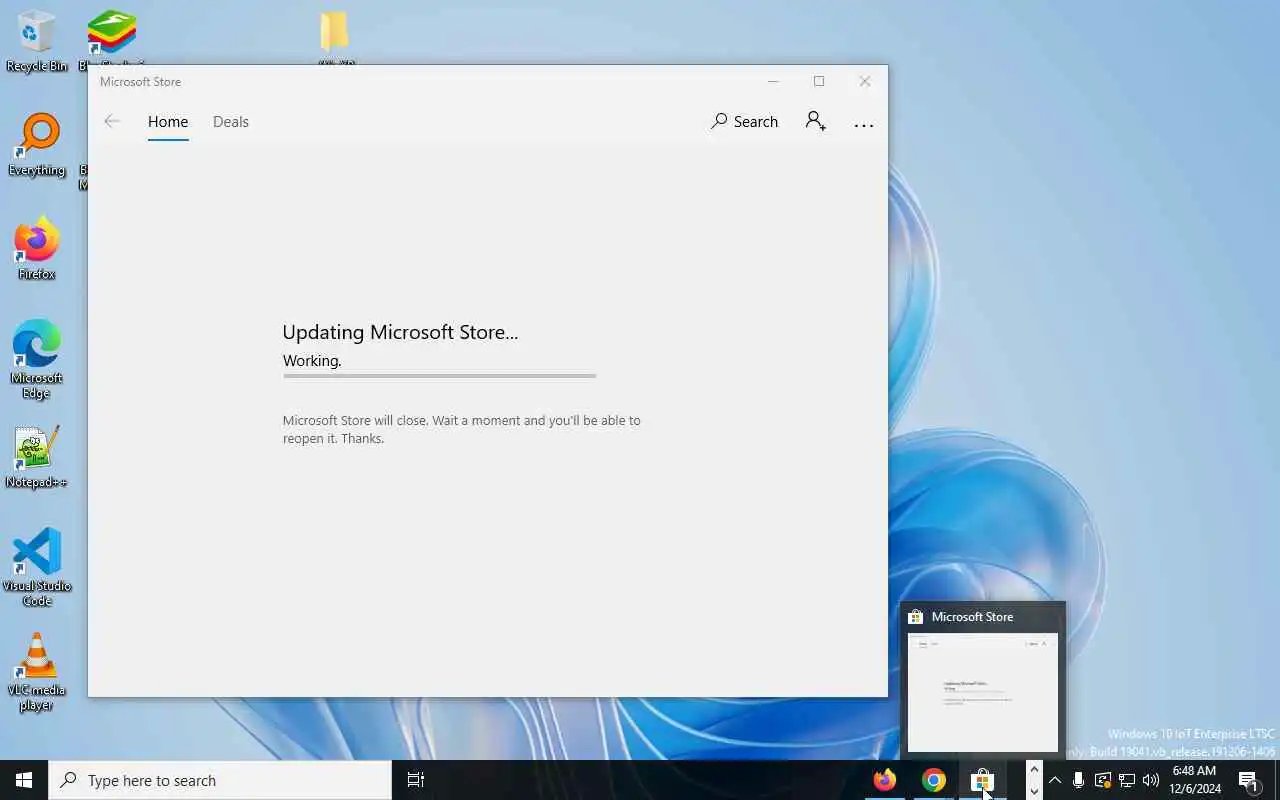Click the Microsoft Store preview thumbnail

tap(983, 692)
